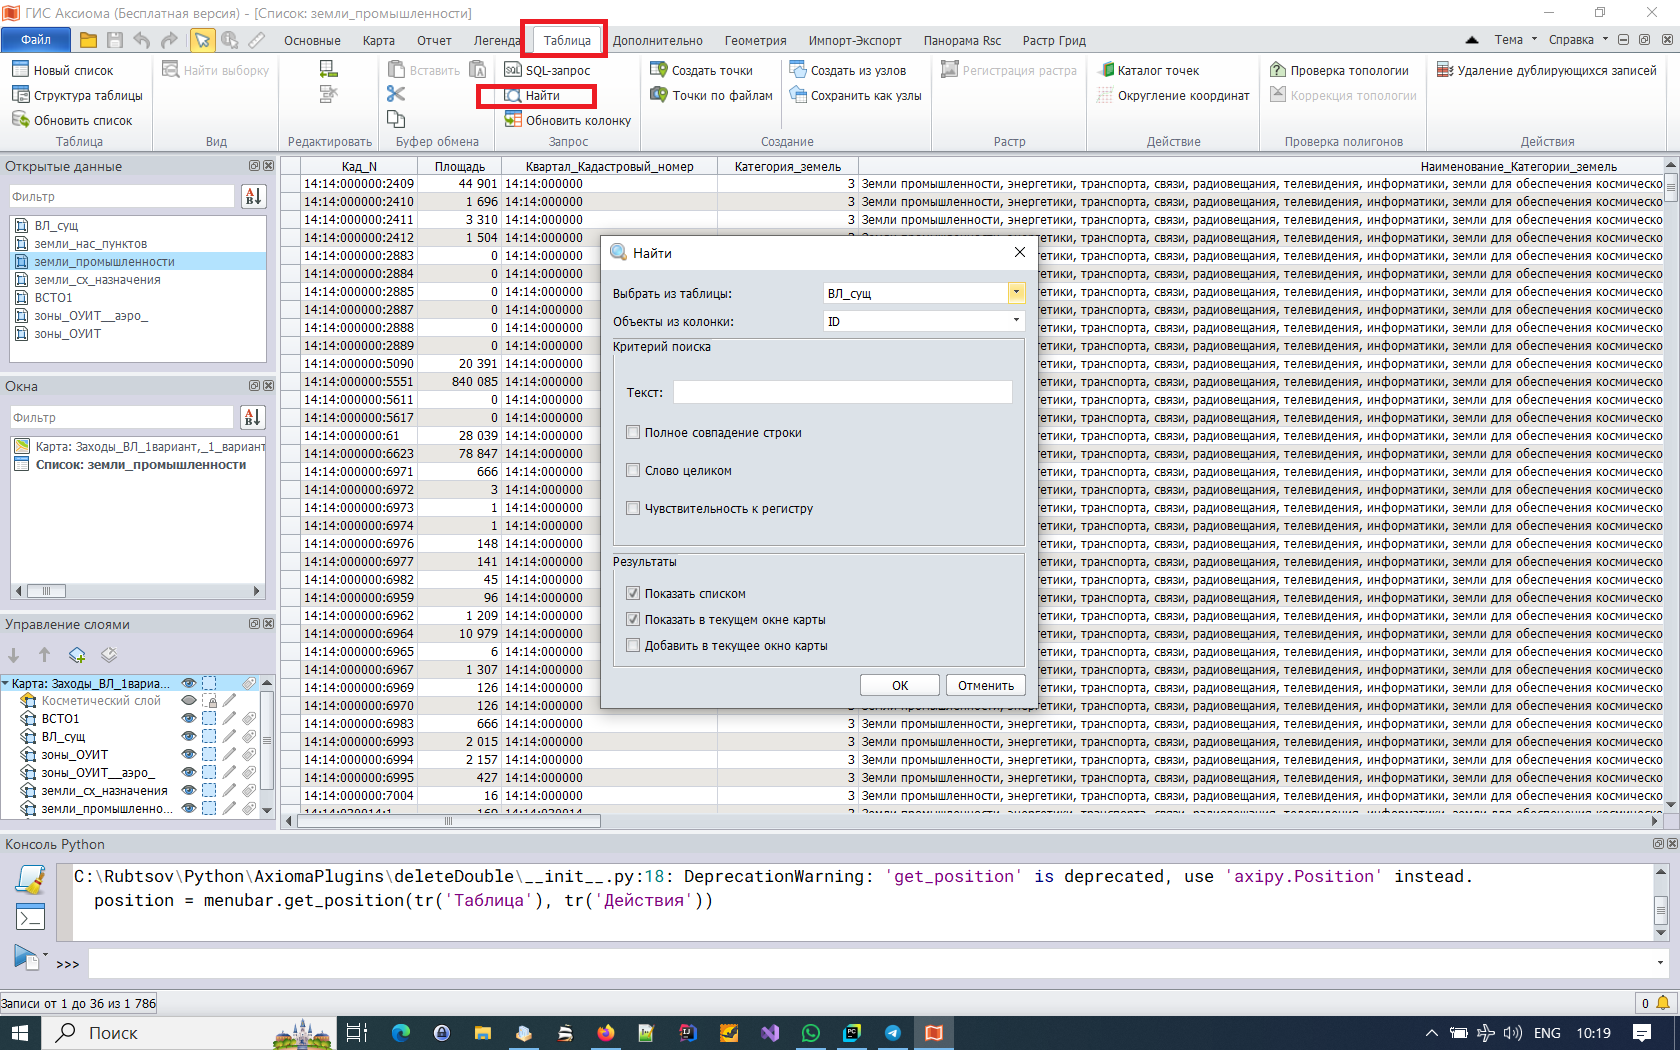
Task: Open Выбрать из таблицы dropdown
Action: 1015,293
